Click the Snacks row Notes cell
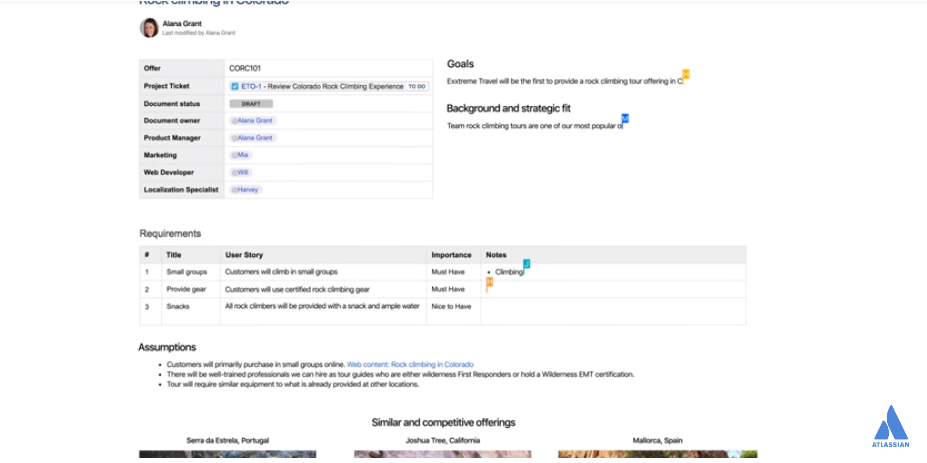The width and height of the screenshot is (927, 463). (614, 312)
